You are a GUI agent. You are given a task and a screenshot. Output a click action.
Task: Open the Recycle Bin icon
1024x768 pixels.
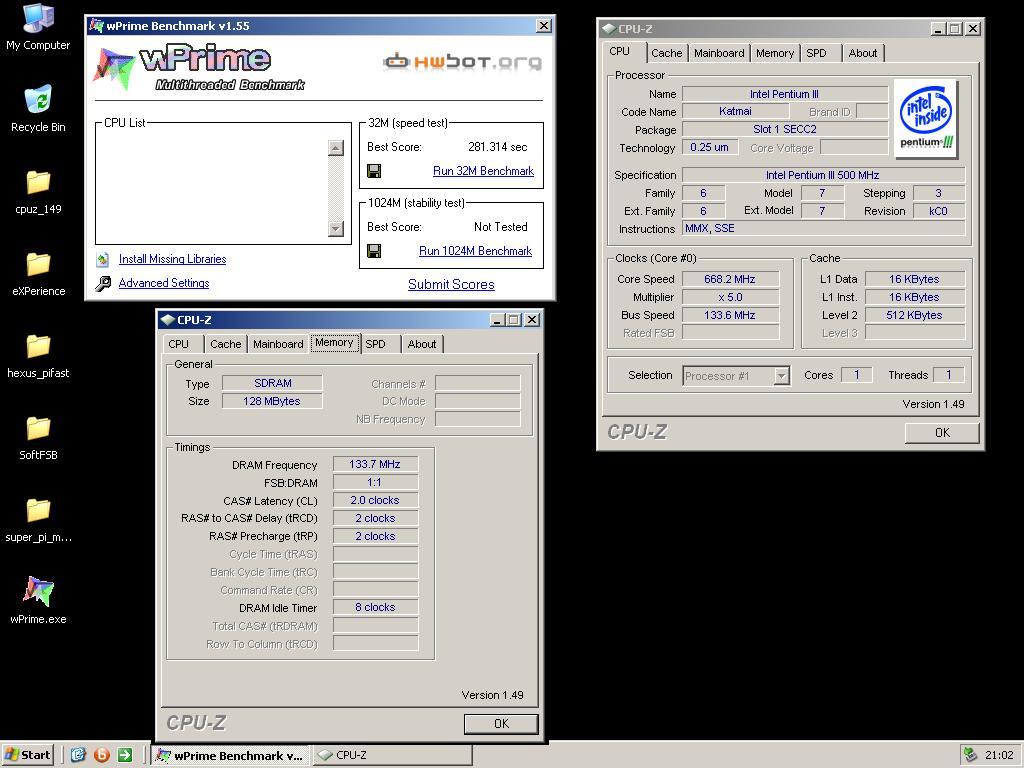(38, 99)
